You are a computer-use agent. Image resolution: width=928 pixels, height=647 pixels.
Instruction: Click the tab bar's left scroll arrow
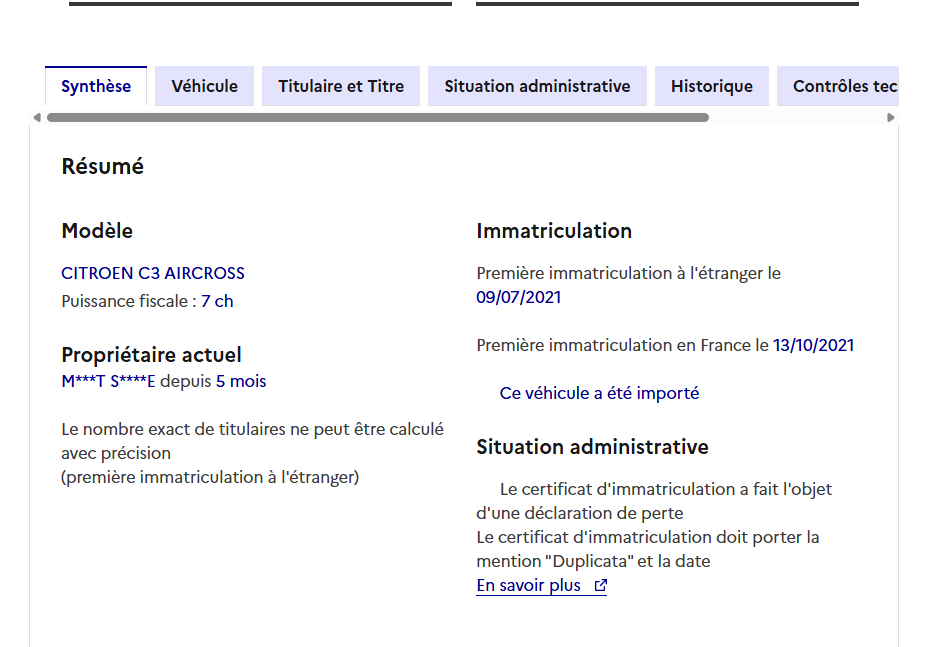(37, 117)
